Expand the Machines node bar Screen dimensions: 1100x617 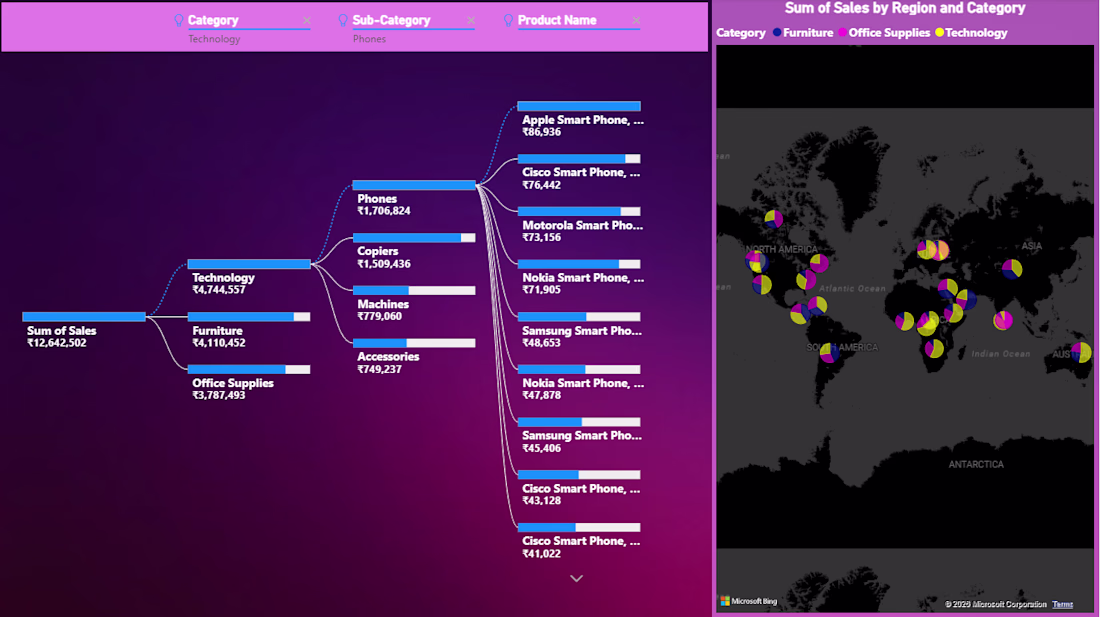click(x=414, y=290)
